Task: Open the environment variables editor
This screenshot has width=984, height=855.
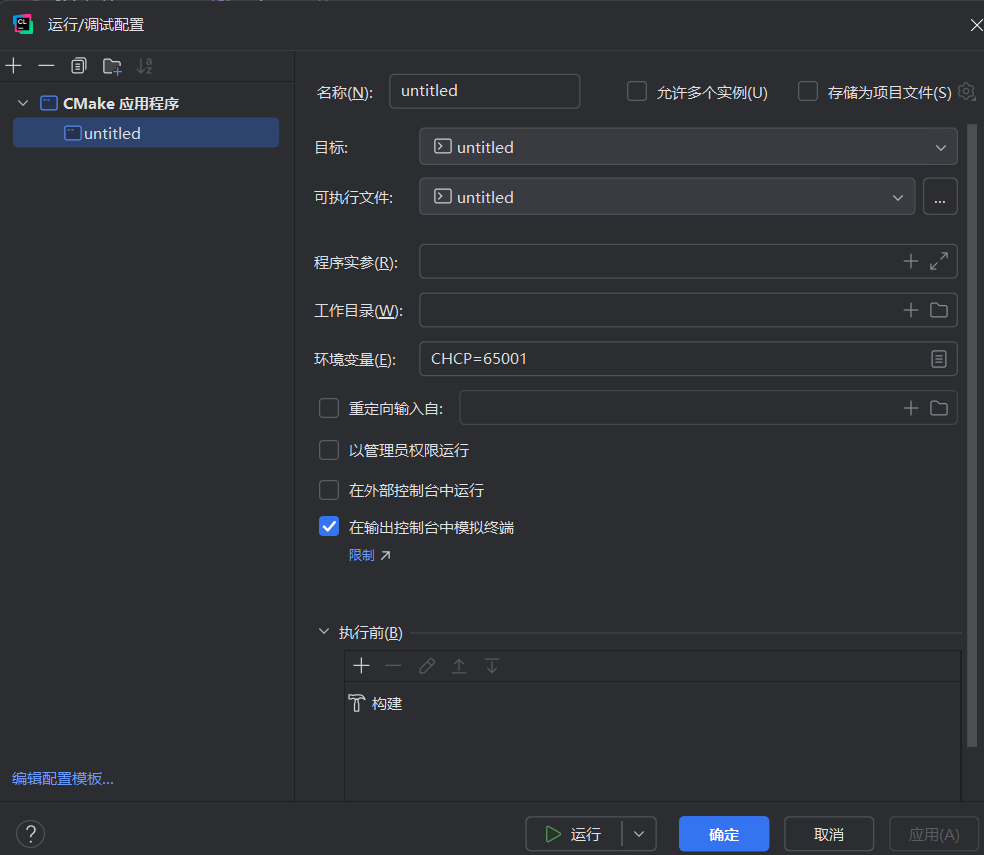Action: pos(938,358)
